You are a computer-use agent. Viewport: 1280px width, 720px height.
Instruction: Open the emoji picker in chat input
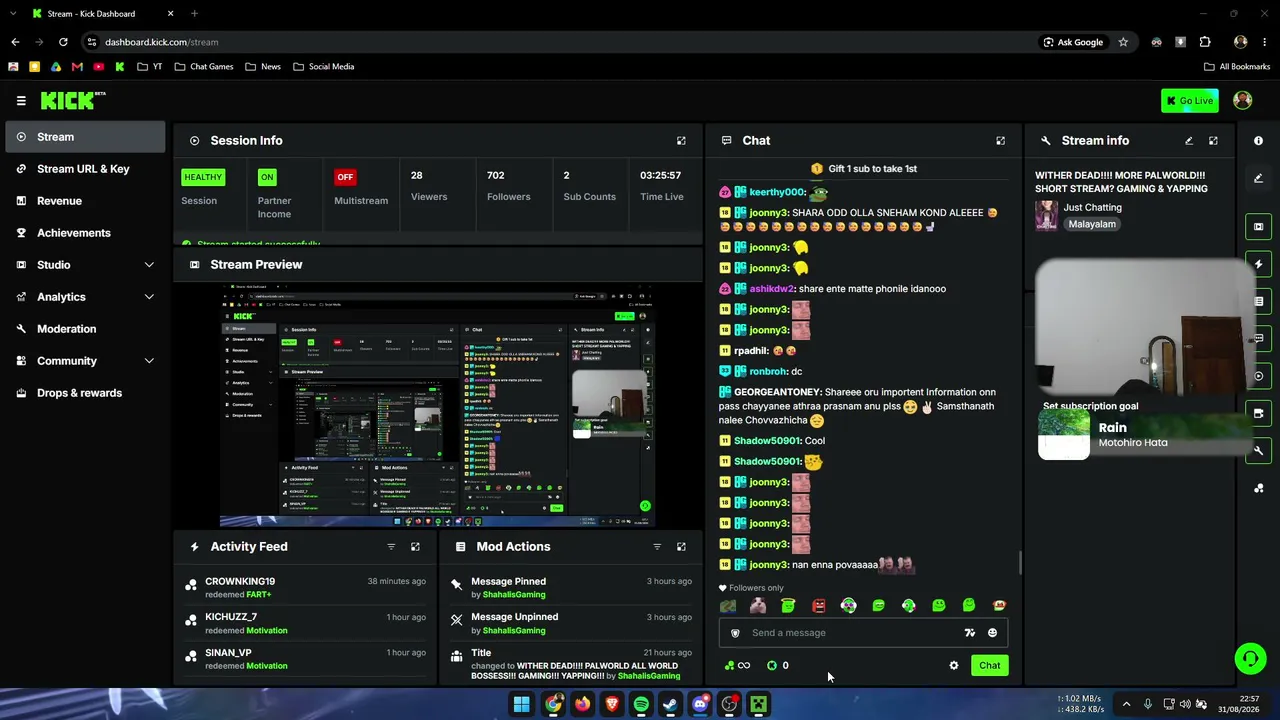pos(992,633)
